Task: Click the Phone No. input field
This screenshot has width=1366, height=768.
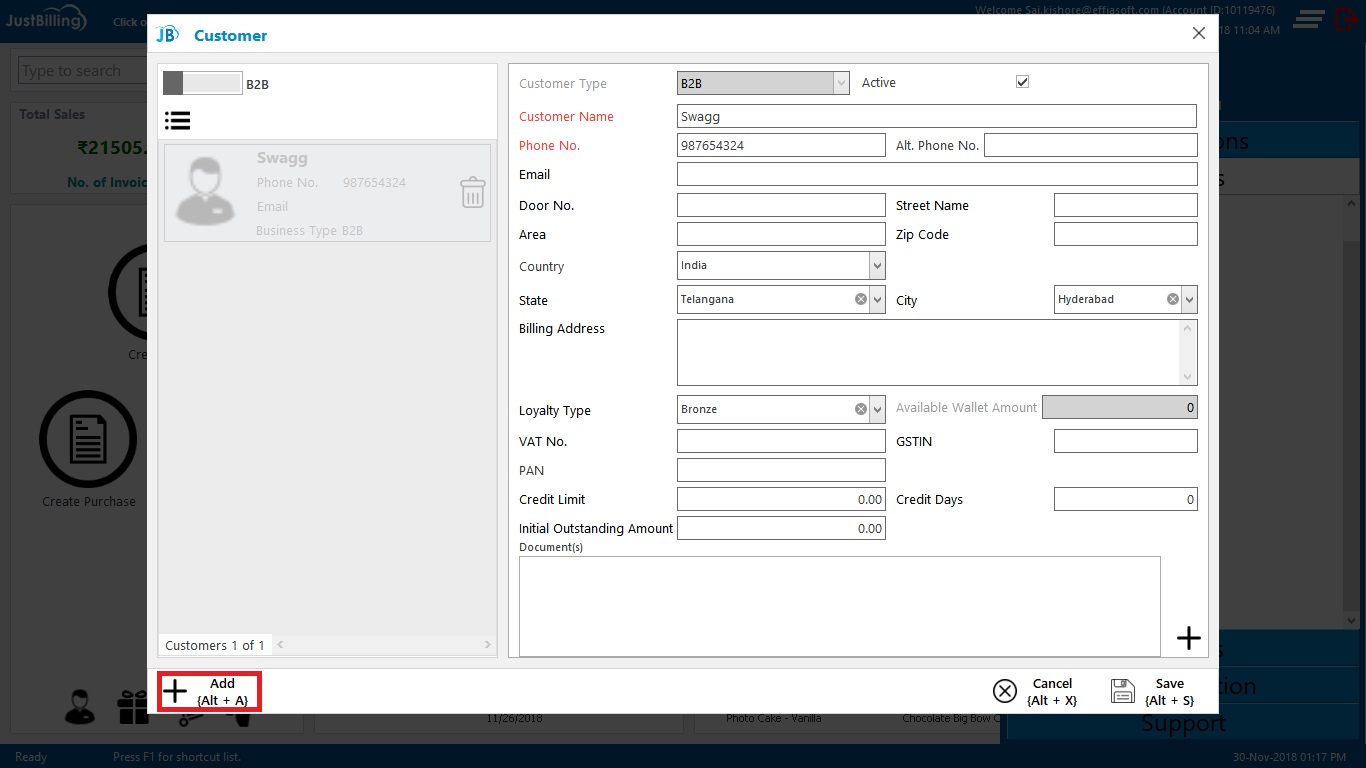Action: point(781,145)
